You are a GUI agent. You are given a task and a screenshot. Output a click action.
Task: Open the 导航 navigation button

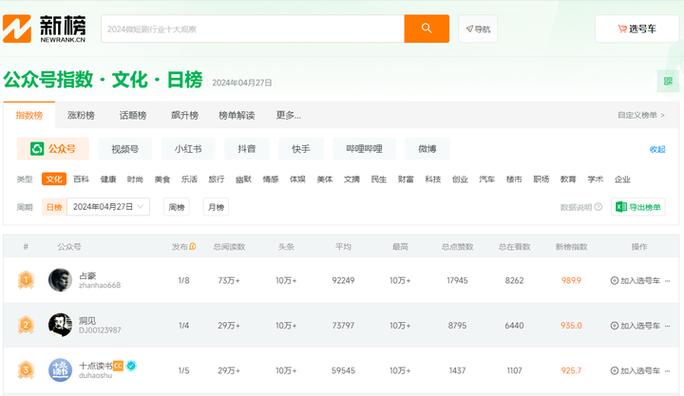(x=478, y=29)
